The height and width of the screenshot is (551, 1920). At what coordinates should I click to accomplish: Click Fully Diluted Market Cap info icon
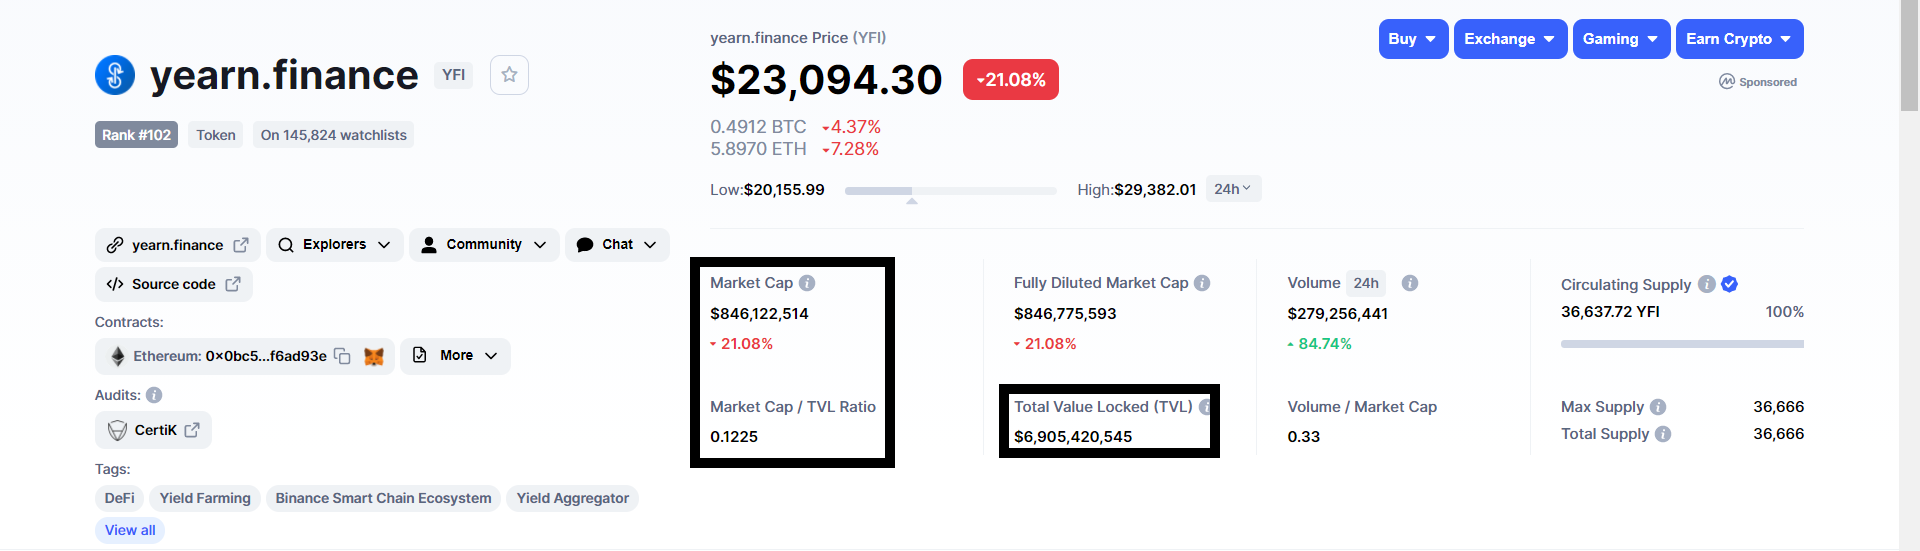pyautogui.click(x=1202, y=283)
